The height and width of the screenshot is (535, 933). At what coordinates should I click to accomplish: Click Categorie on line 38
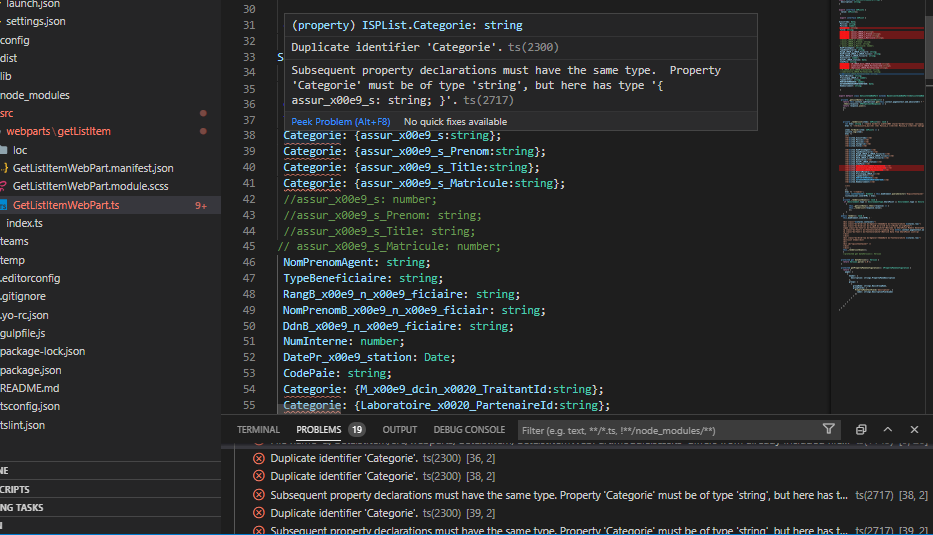[x=312, y=136]
